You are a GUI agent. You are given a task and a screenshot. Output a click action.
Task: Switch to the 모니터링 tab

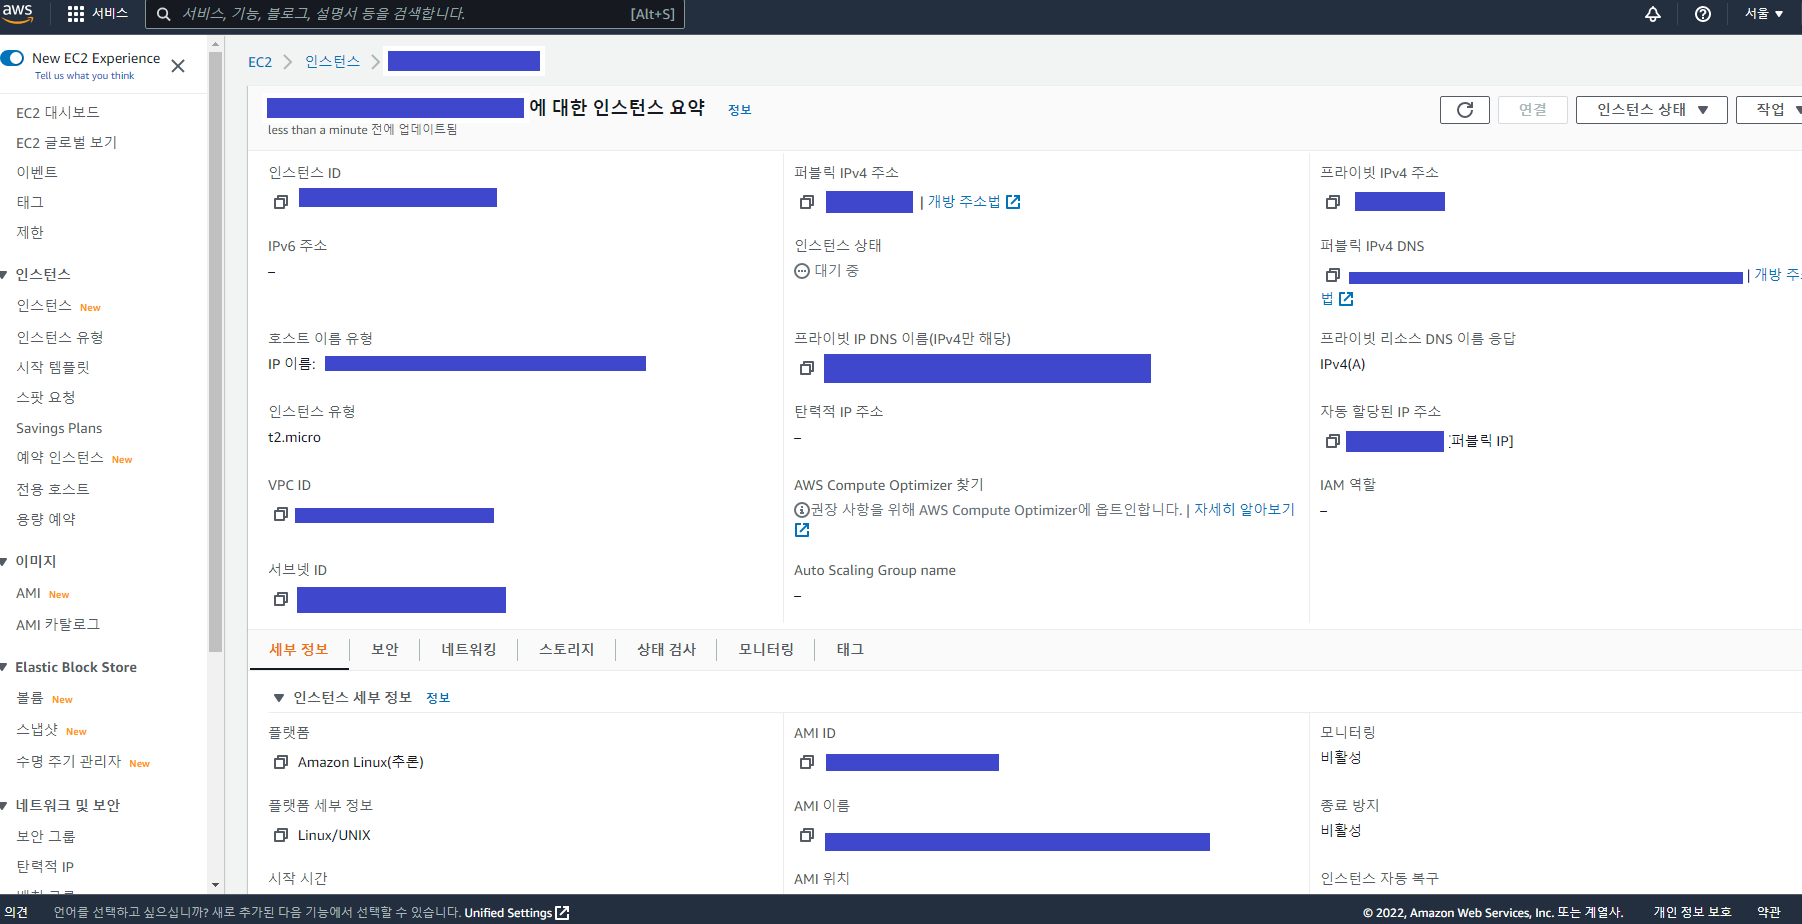point(766,649)
